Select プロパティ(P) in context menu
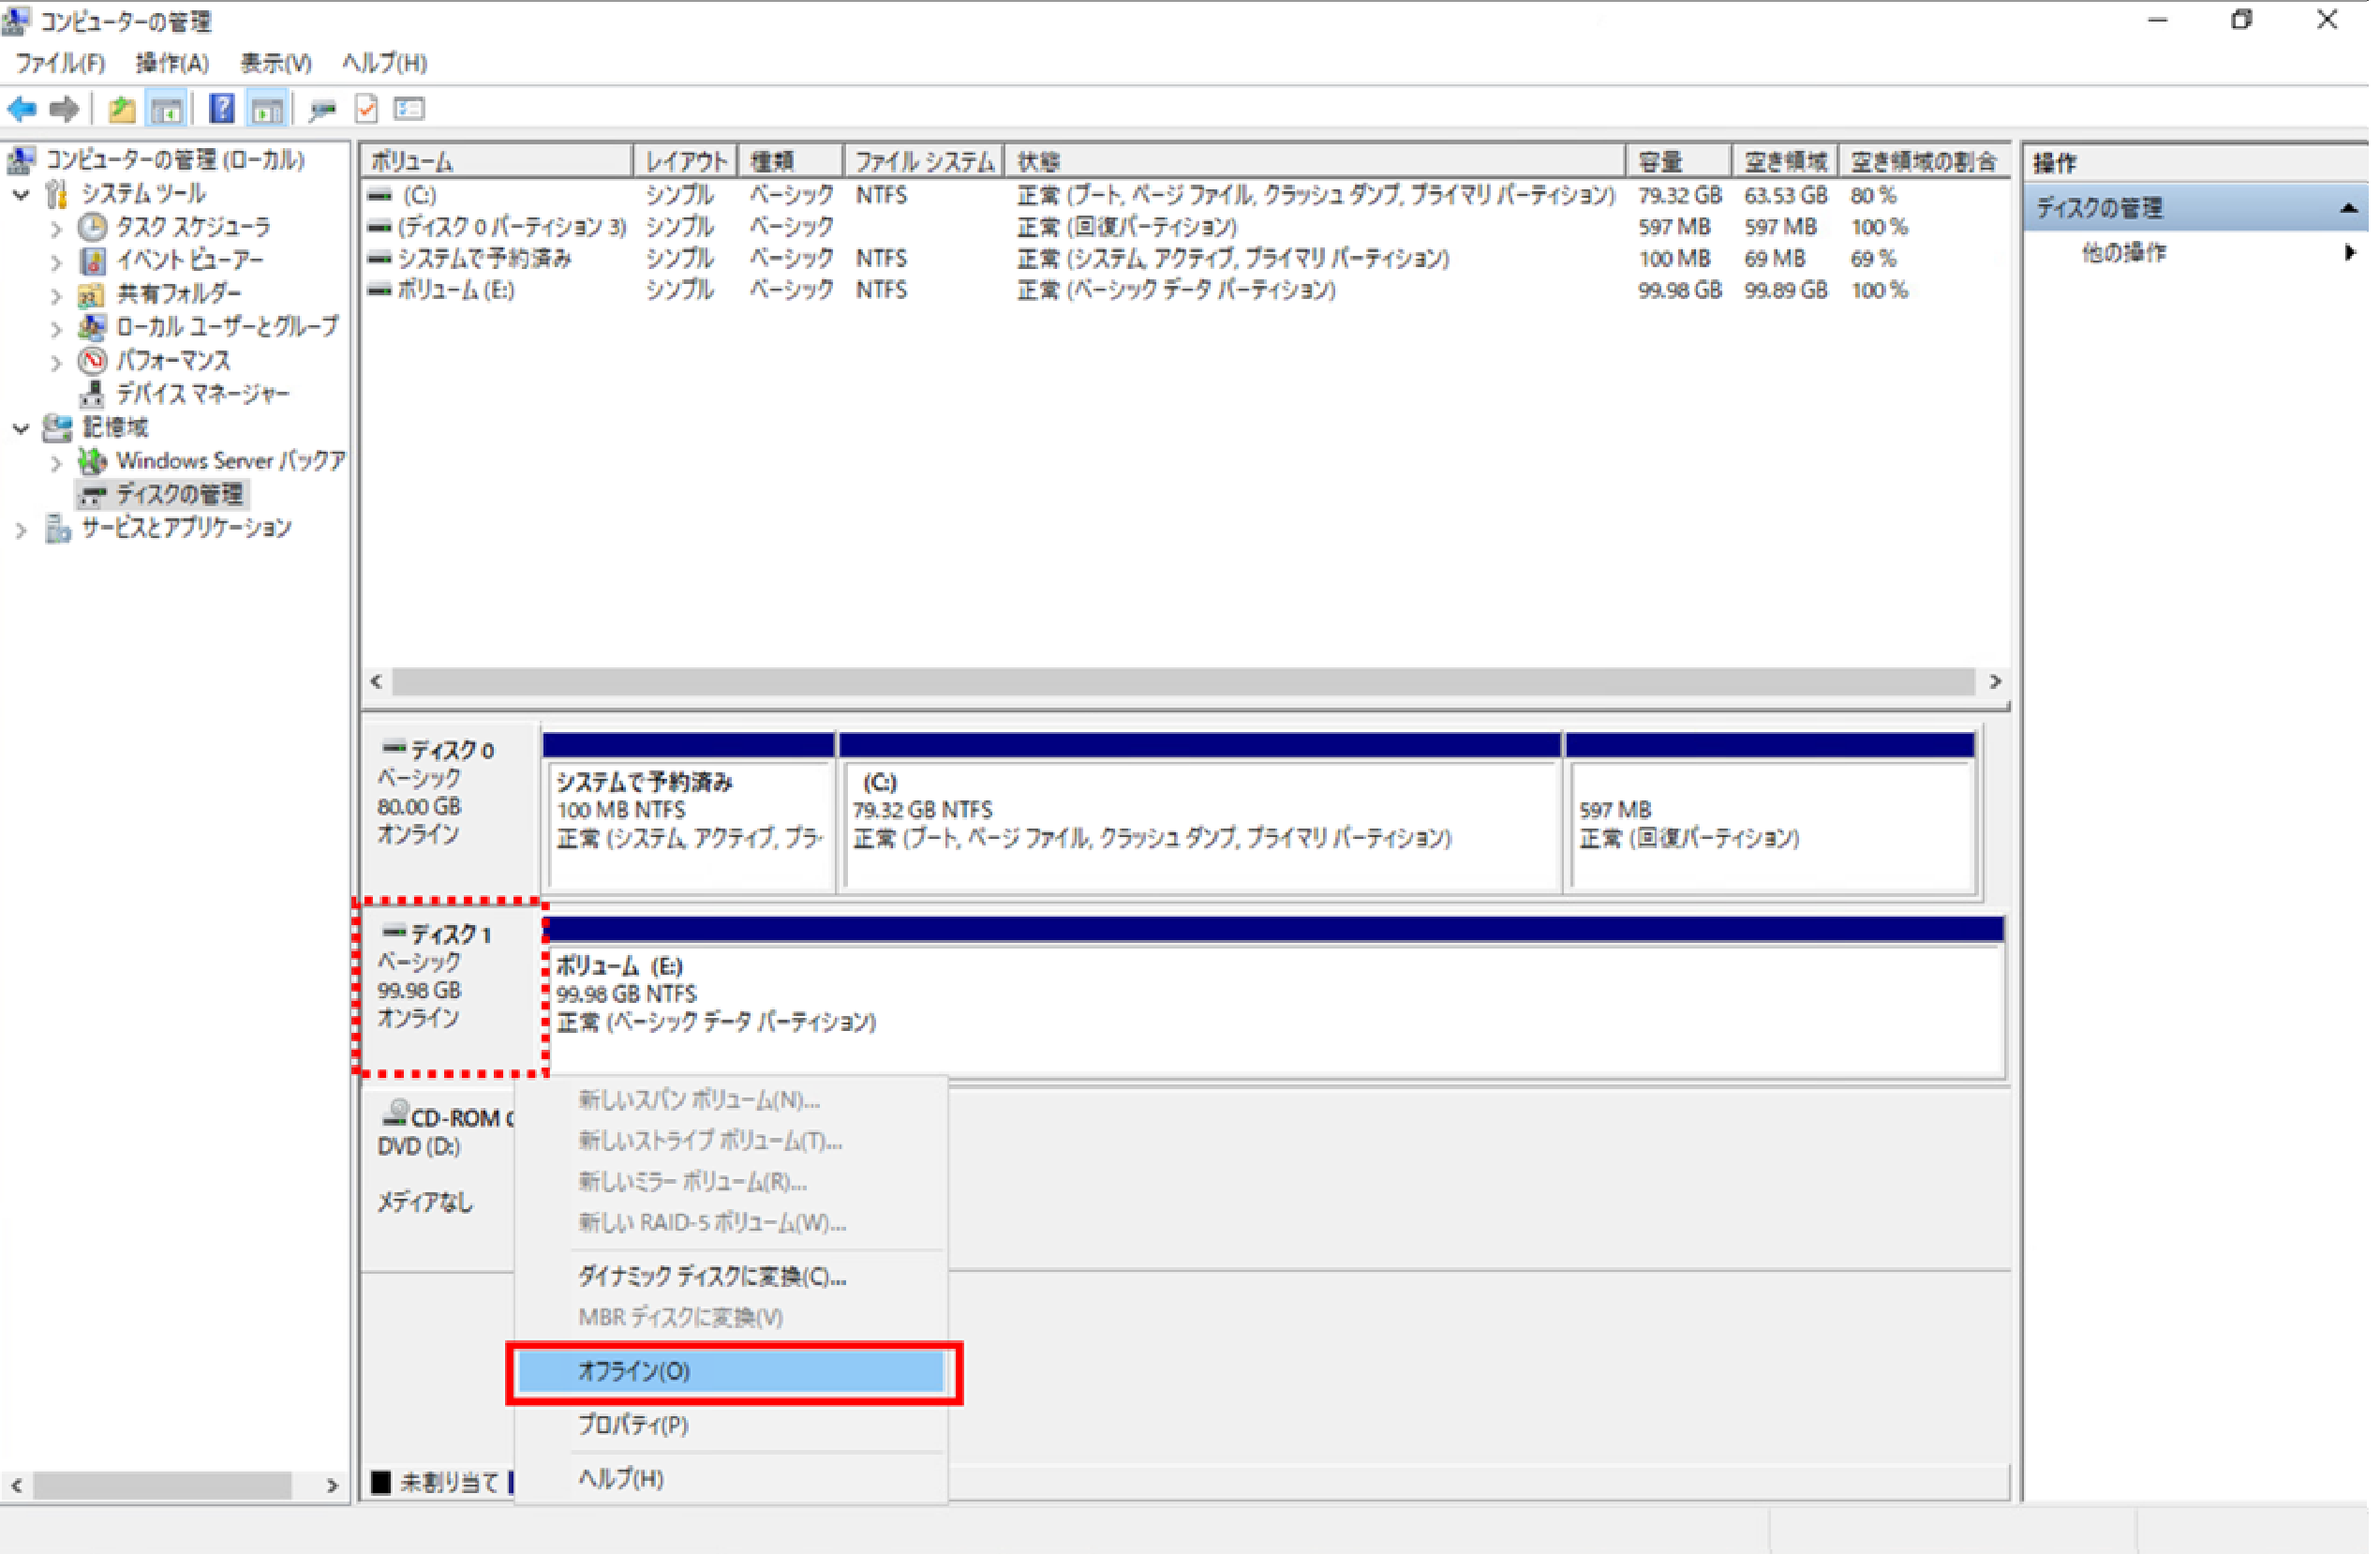 click(x=633, y=1425)
